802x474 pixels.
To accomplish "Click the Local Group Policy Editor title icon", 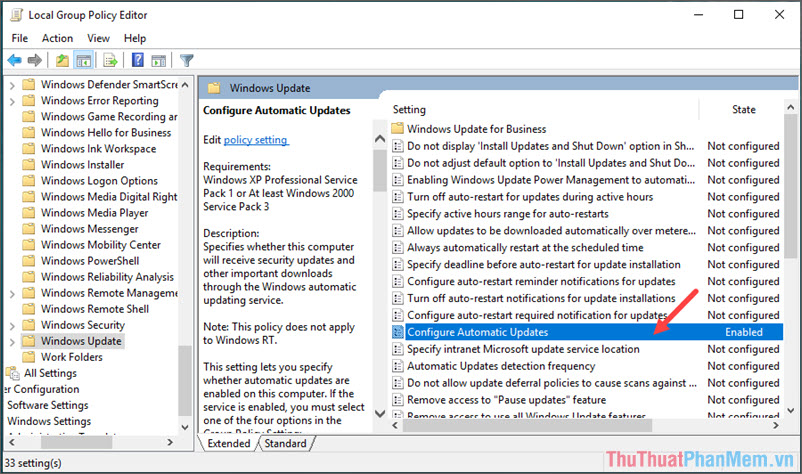I will tap(16, 15).
